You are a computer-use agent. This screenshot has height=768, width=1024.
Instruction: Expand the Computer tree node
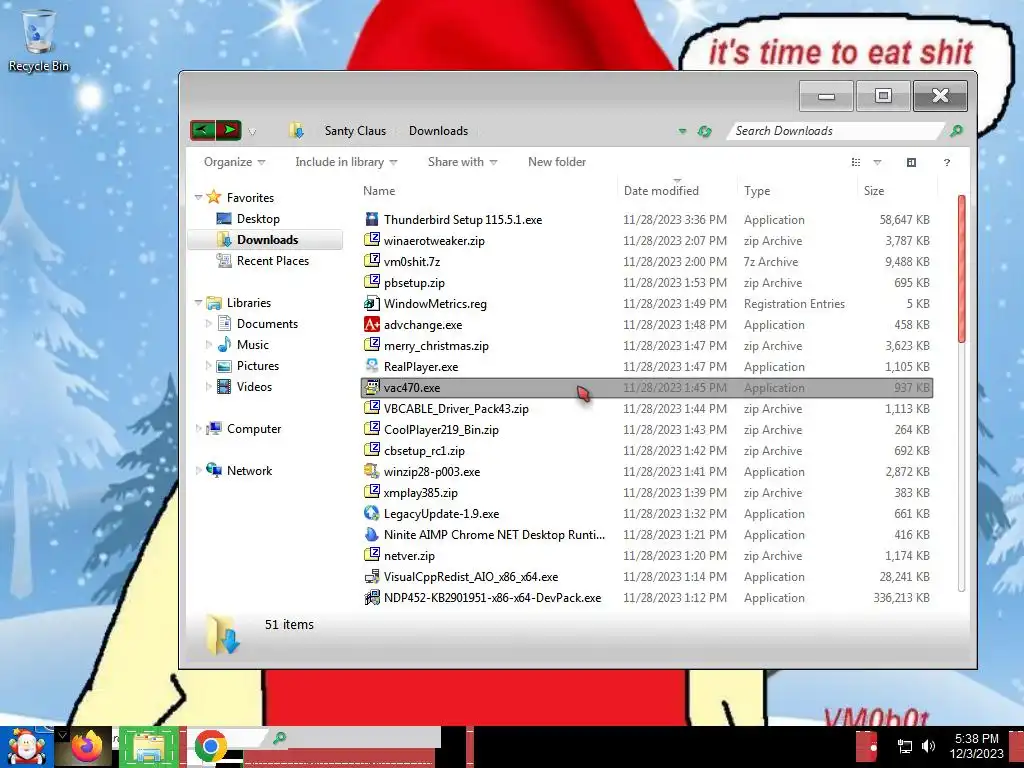pyautogui.click(x=199, y=428)
